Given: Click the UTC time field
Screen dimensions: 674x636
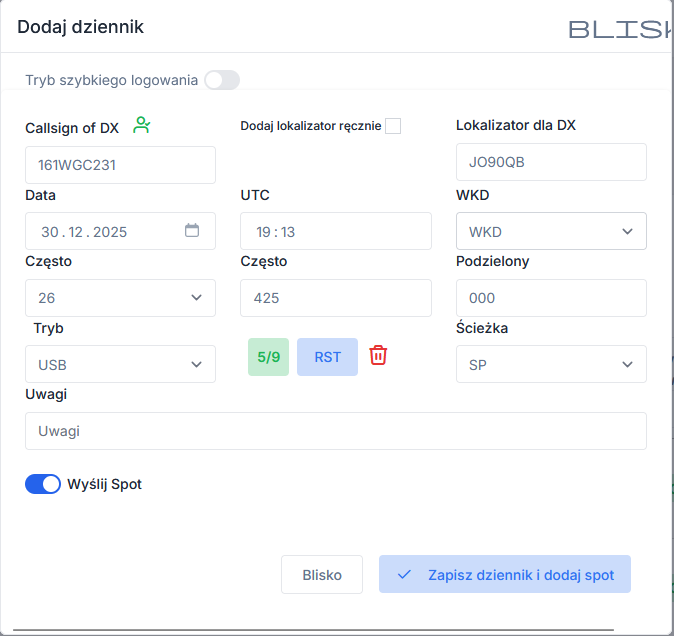Looking at the screenshot, I should tap(336, 231).
